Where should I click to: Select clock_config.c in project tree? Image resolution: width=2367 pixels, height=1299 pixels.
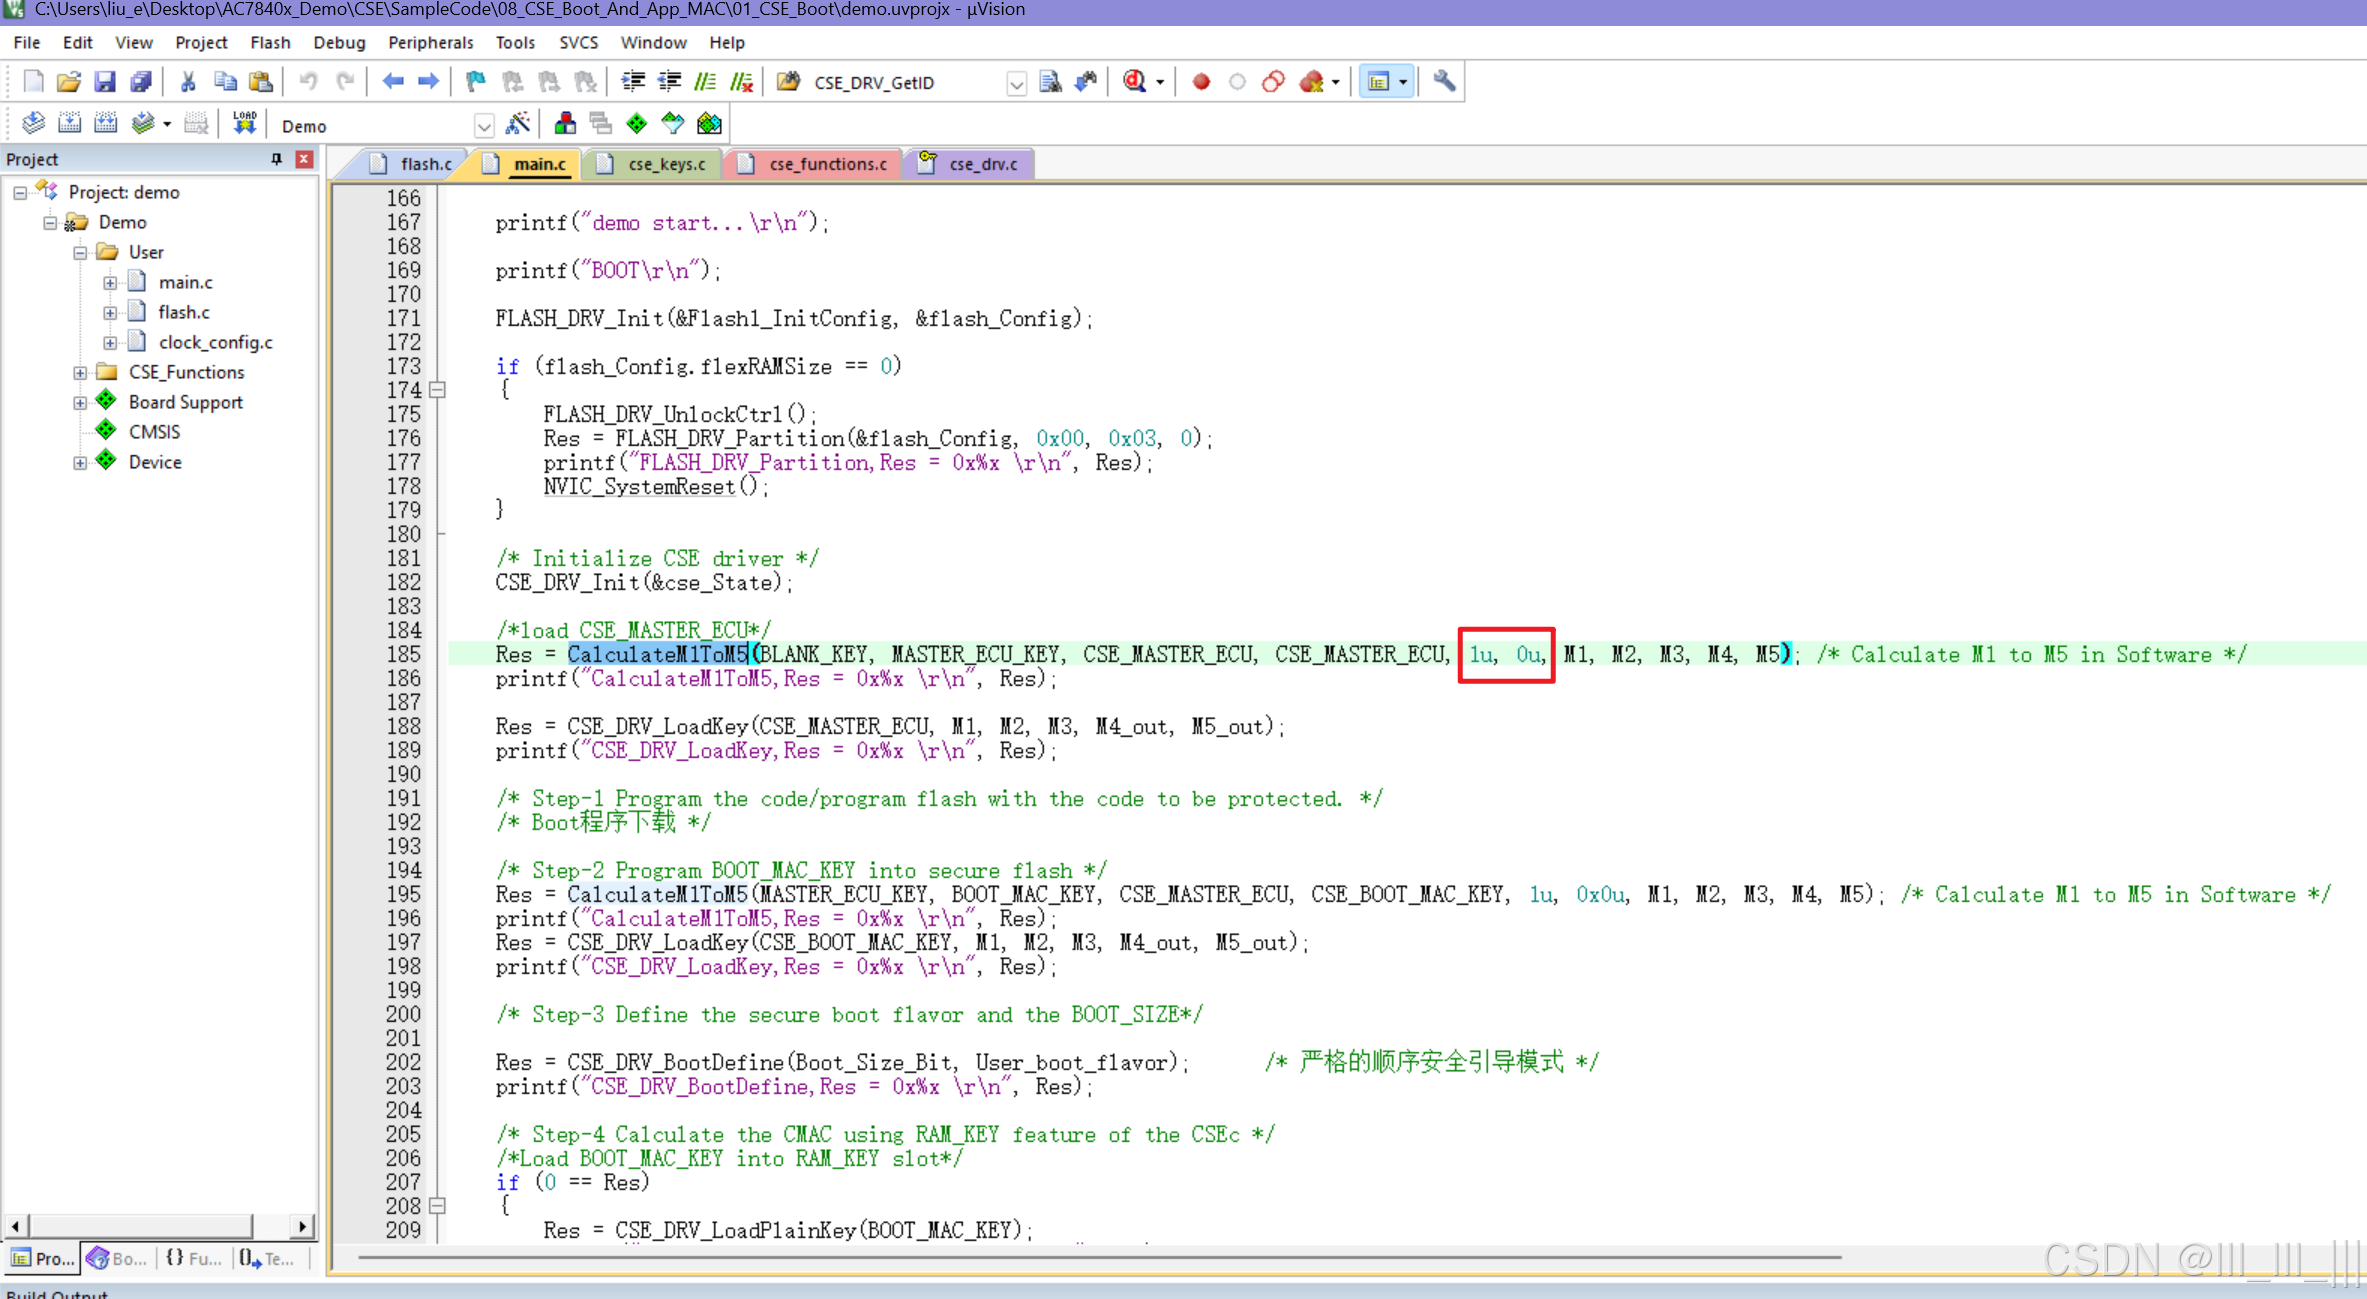(215, 342)
